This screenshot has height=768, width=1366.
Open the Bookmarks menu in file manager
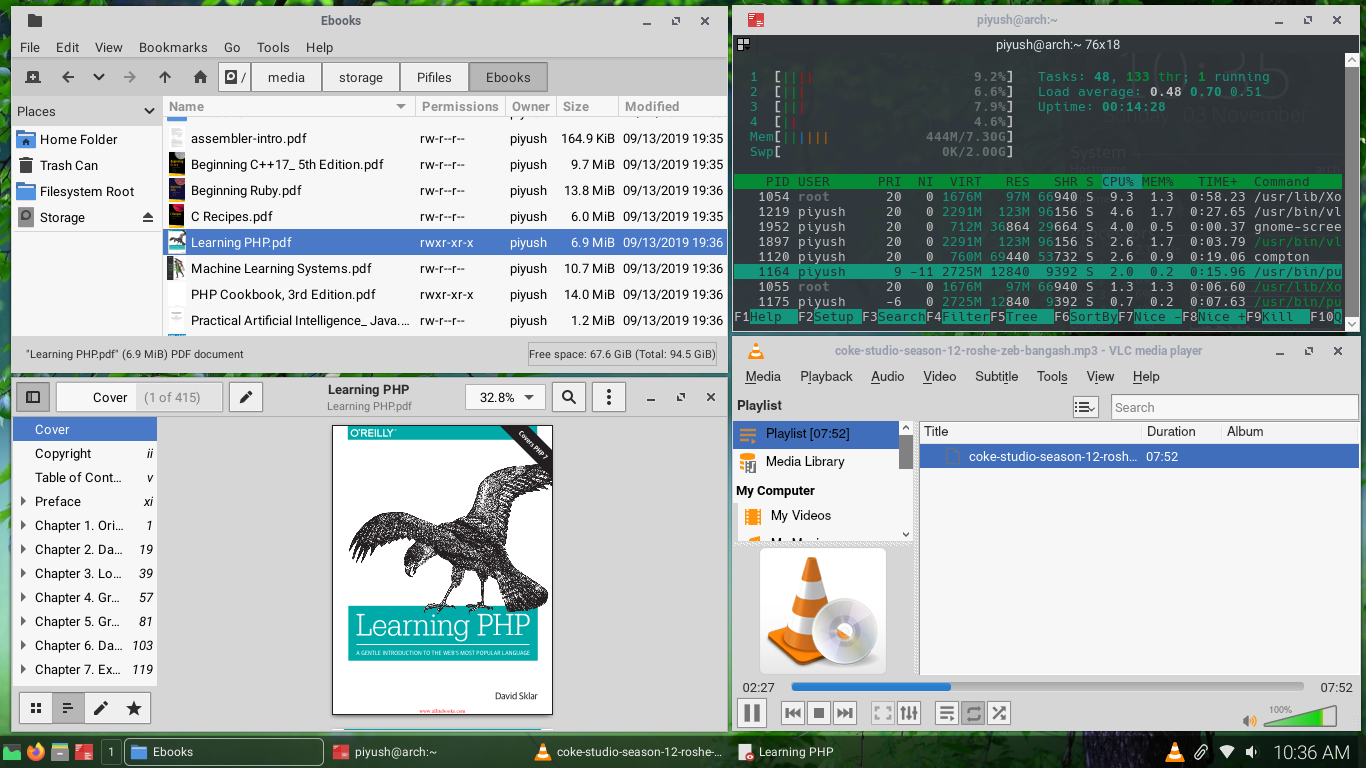pyautogui.click(x=173, y=47)
